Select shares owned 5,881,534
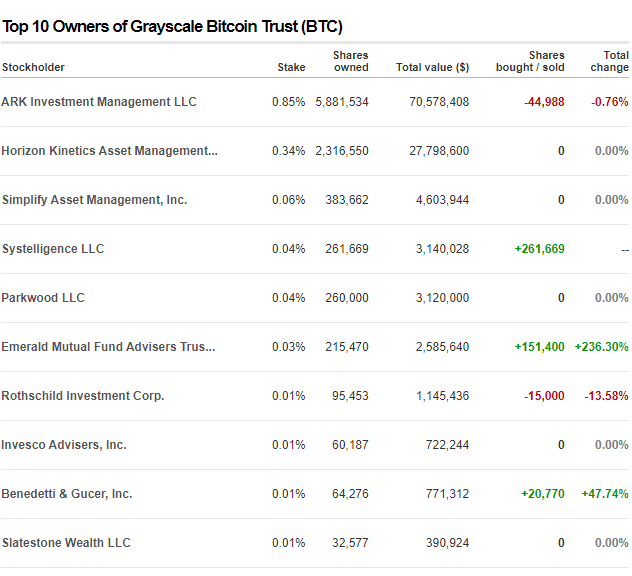Viewport: 632px width, 576px height. tap(342, 102)
